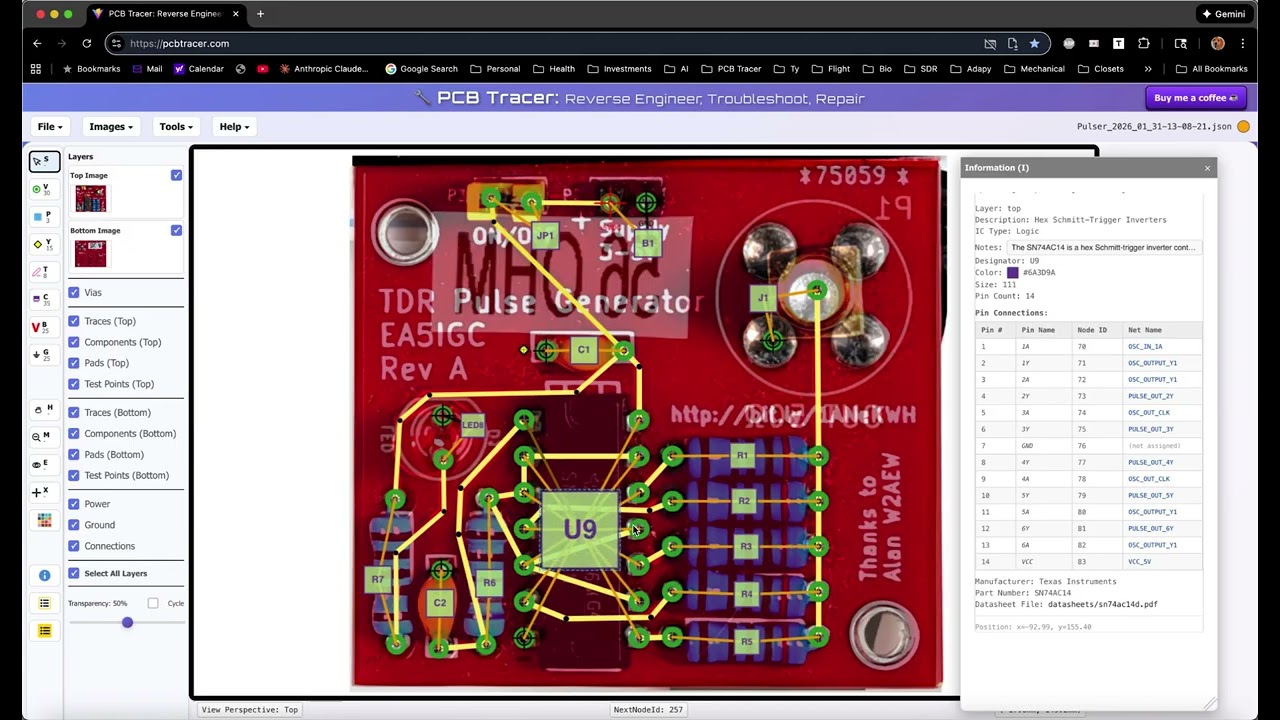Open the Mechanical bookmark folder

tap(1034, 69)
